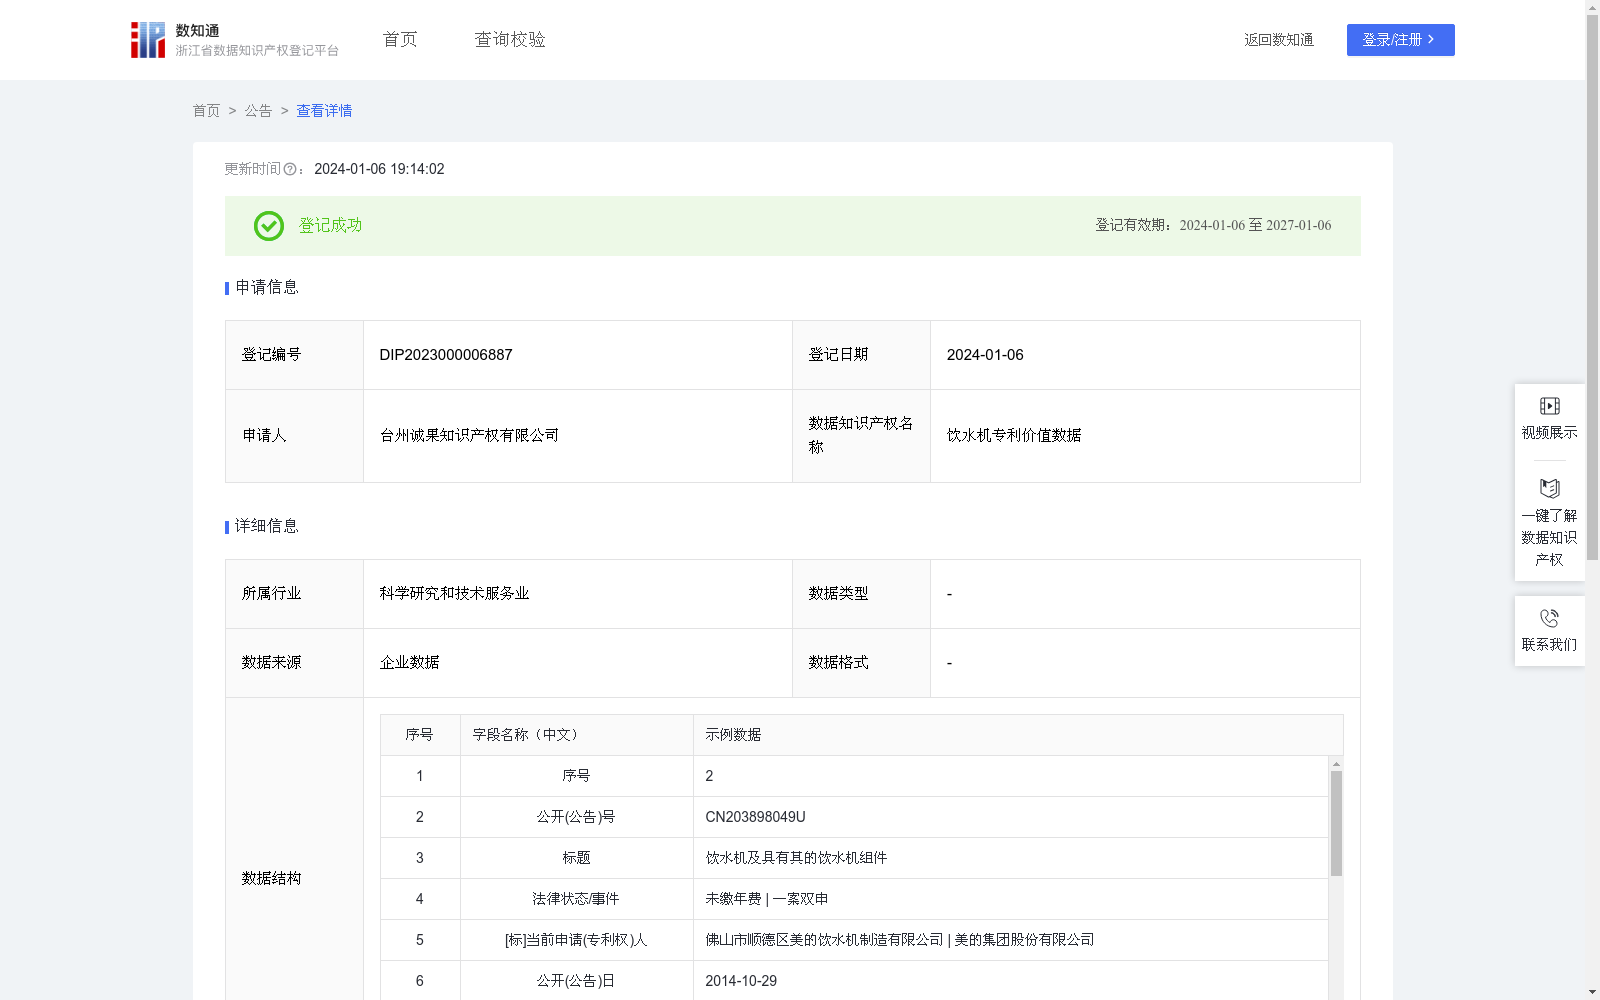Click the 数据格式 label cell
This screenshot has width=1600, height=1000.
pos(861,663)
